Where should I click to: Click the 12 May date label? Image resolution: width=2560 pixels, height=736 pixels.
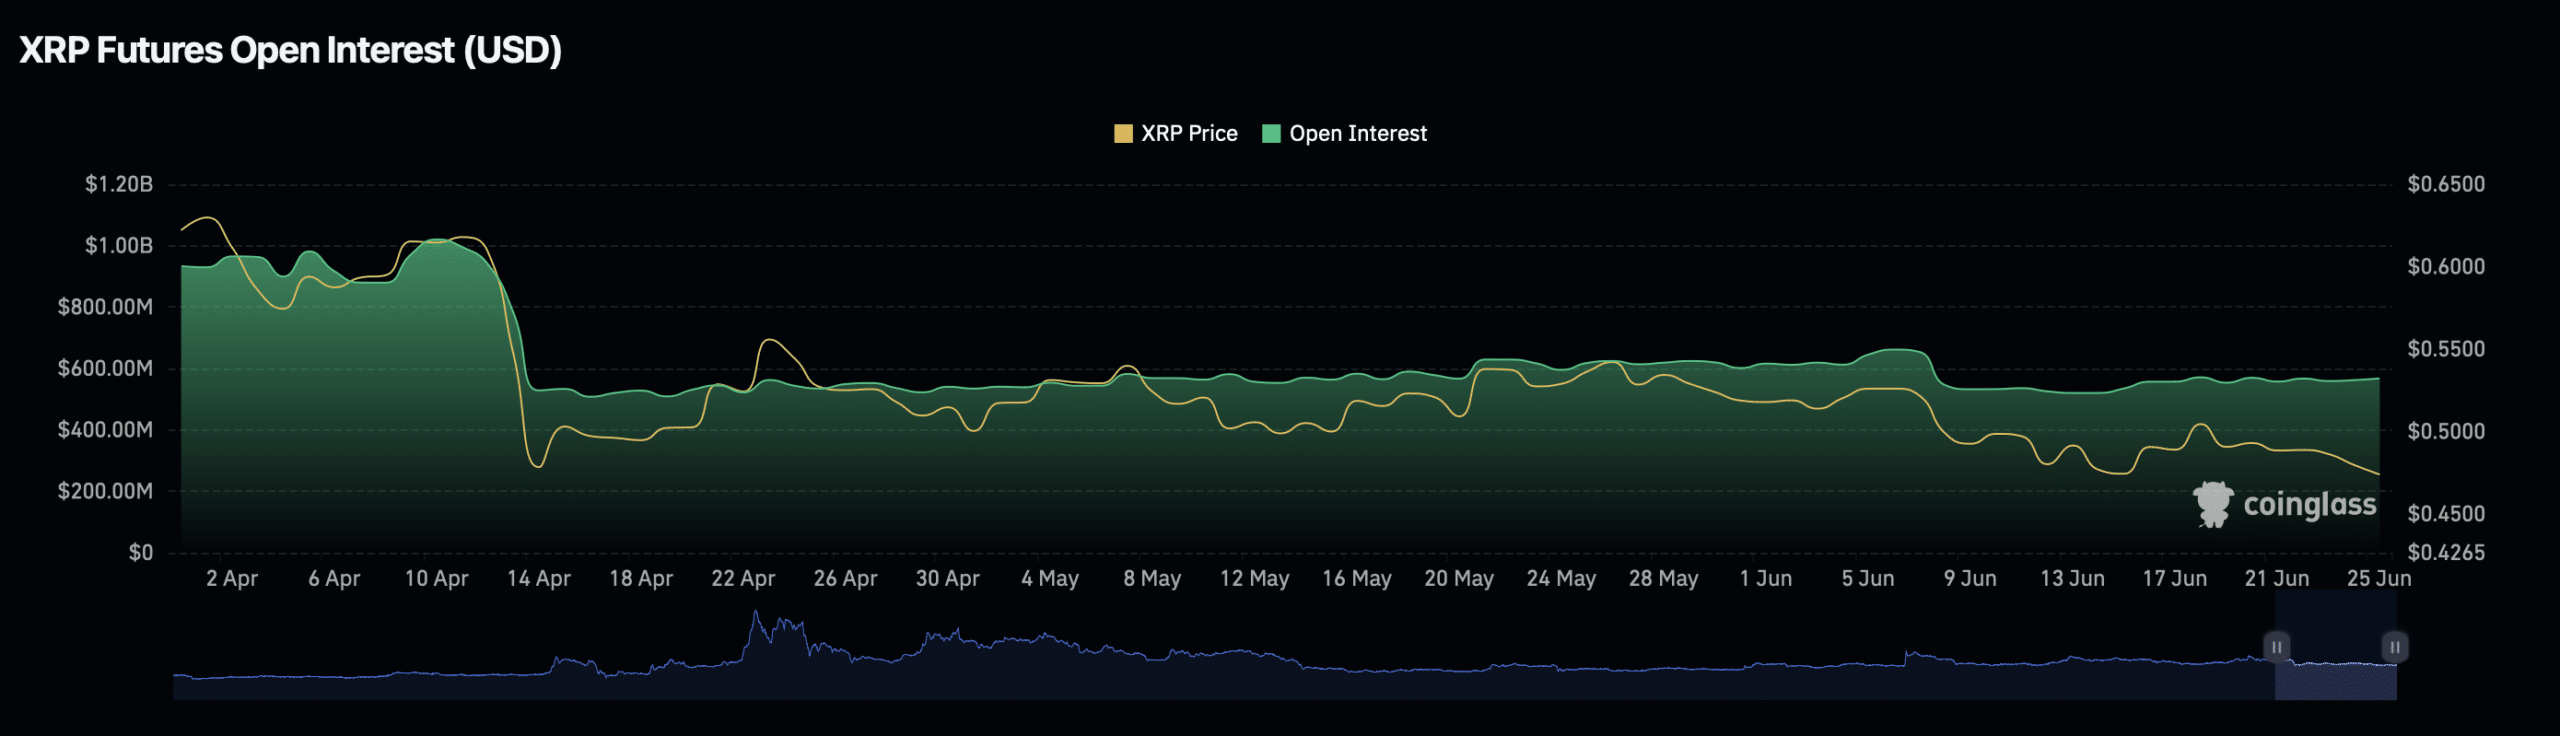coord(1254,578)
